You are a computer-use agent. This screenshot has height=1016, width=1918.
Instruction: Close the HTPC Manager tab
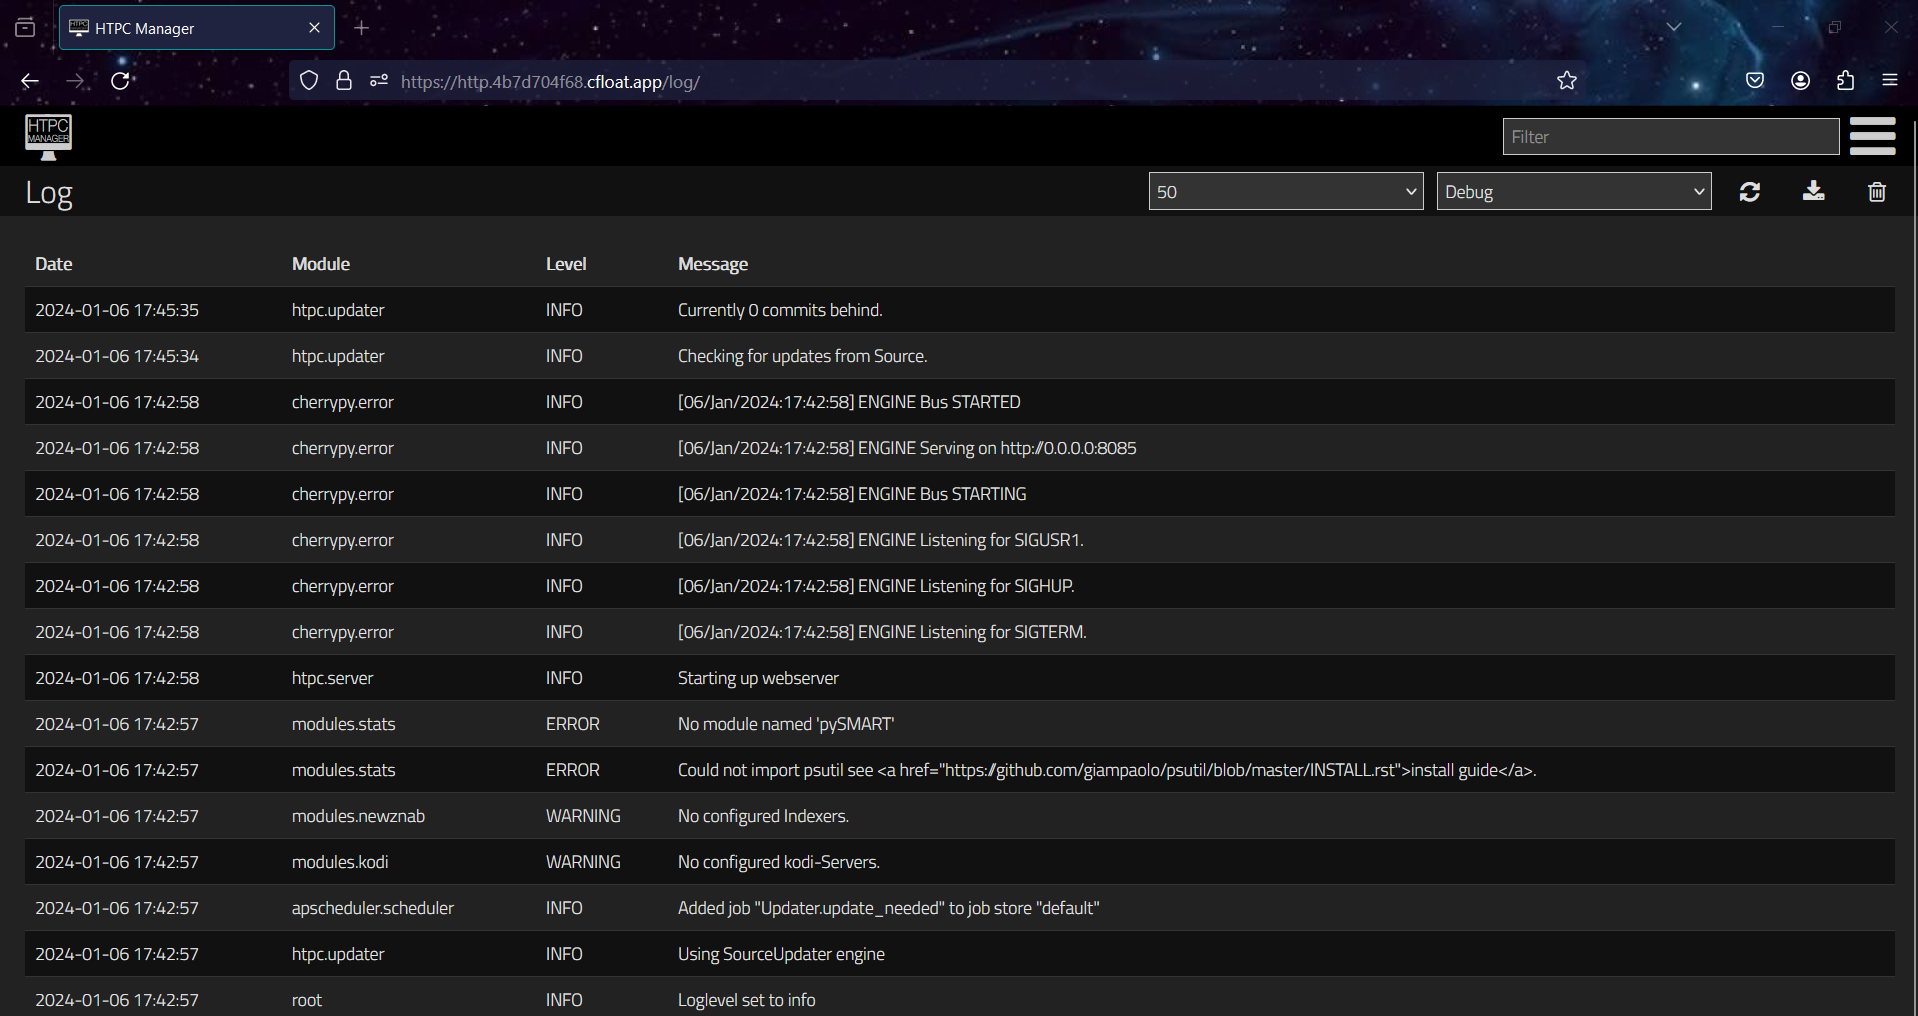coord(314,28)
